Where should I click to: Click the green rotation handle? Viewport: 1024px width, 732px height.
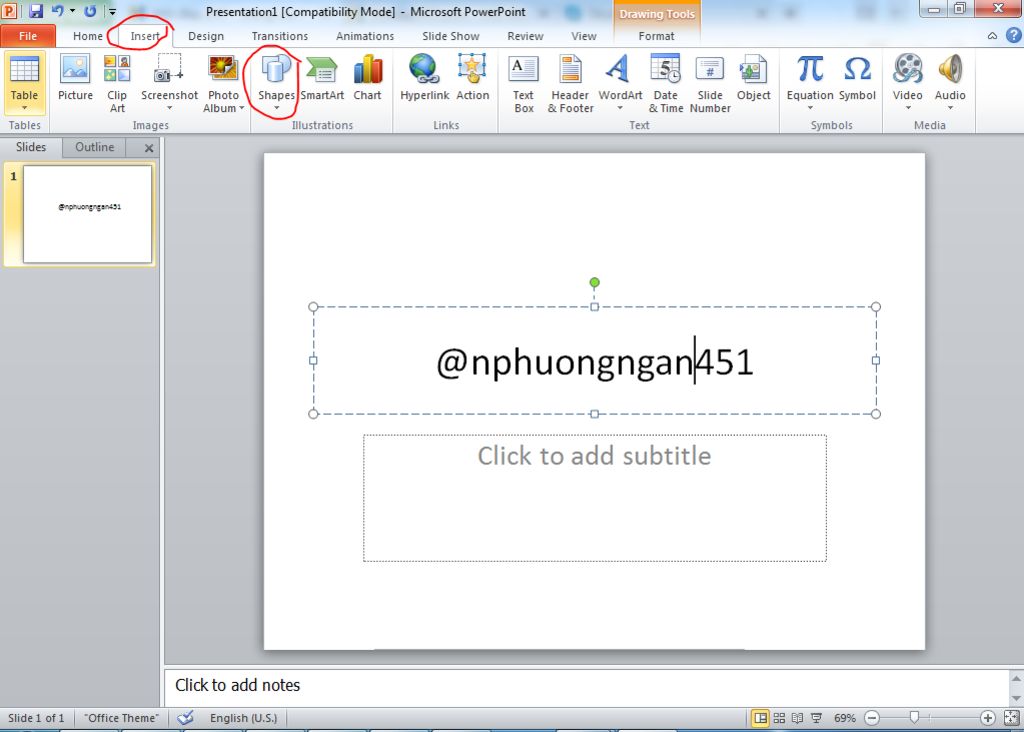coord(594,282)
